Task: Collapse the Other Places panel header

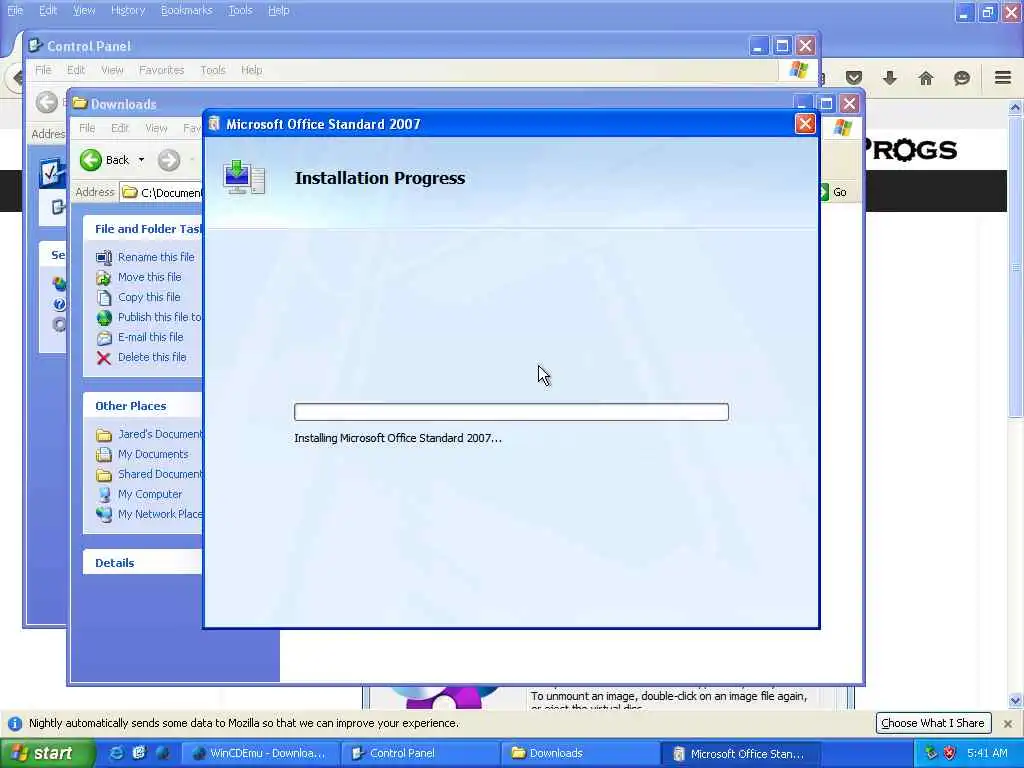Action: tap(142, 406)
